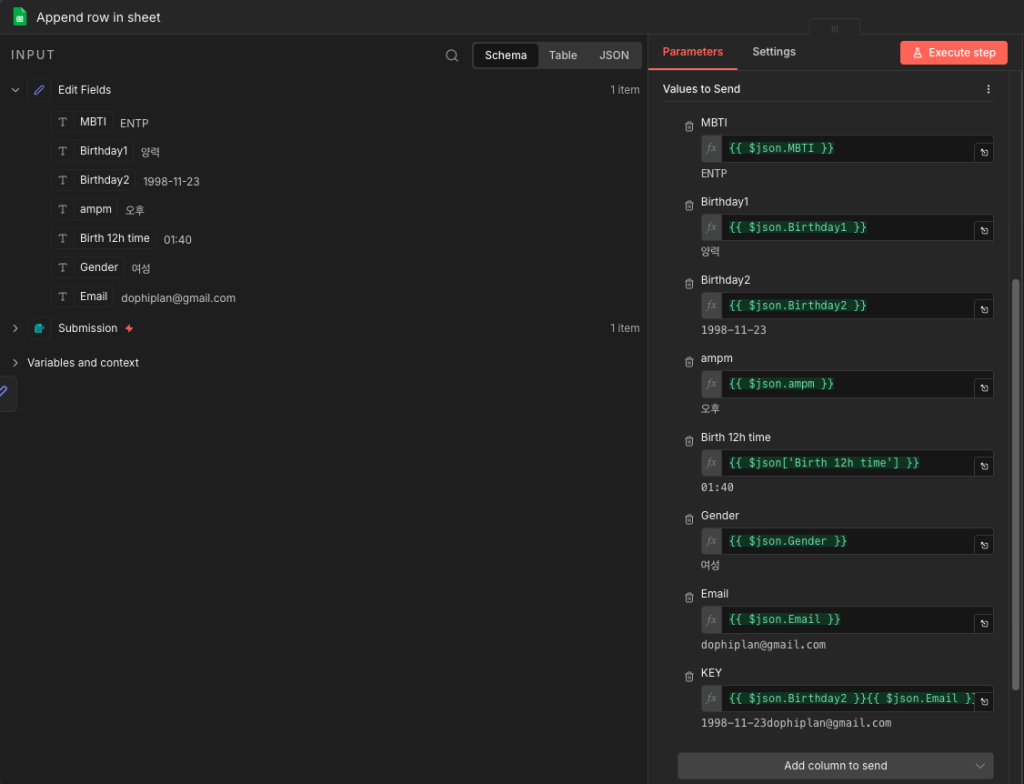Switch input view to JSON

pos(614,56)
